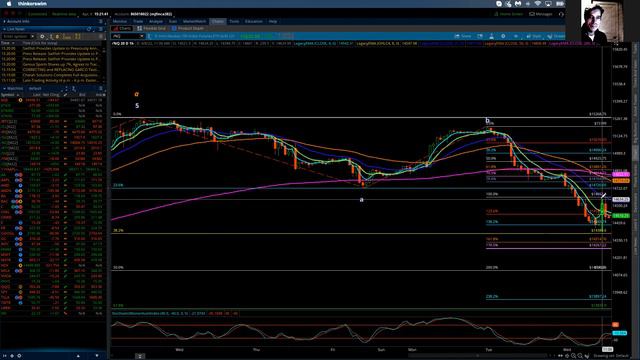This screenshot has height=360, width=640.
Task: Select the wave label b drawing
Action: coord(487,120)
